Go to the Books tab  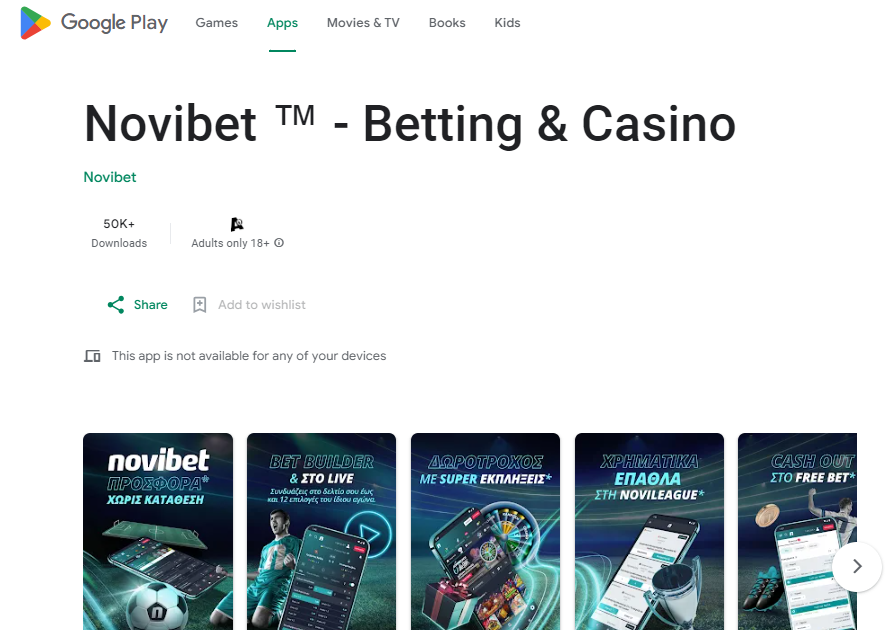point(447,23)
